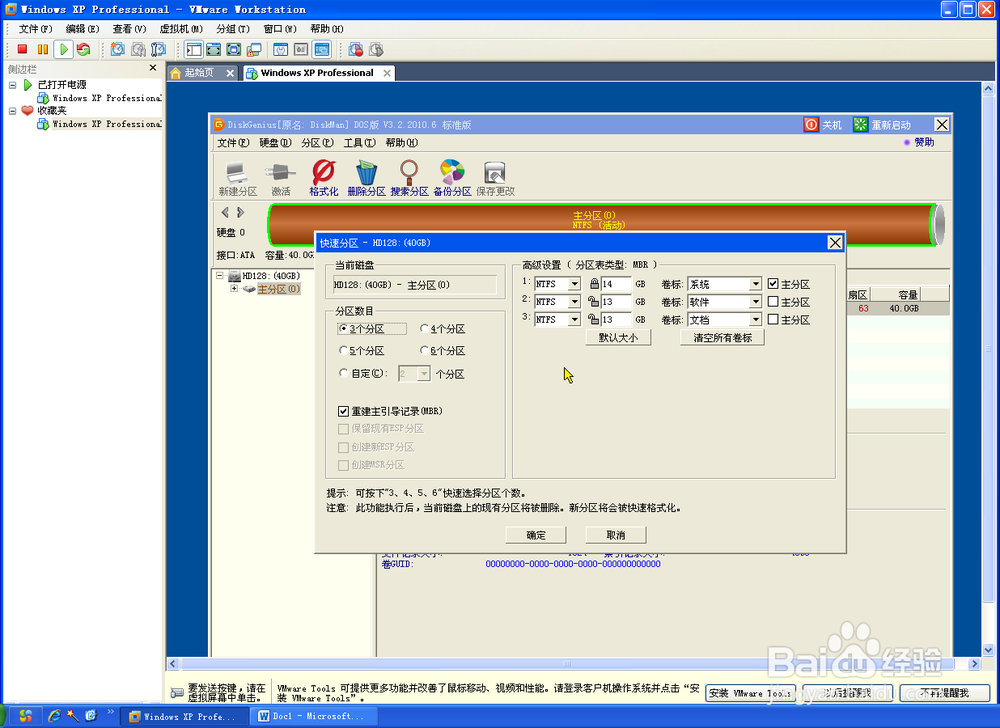The image size is (1000, 728).
Task: Click the 默认大小 button
Action: pyautogui.click(x=618, y=337)
